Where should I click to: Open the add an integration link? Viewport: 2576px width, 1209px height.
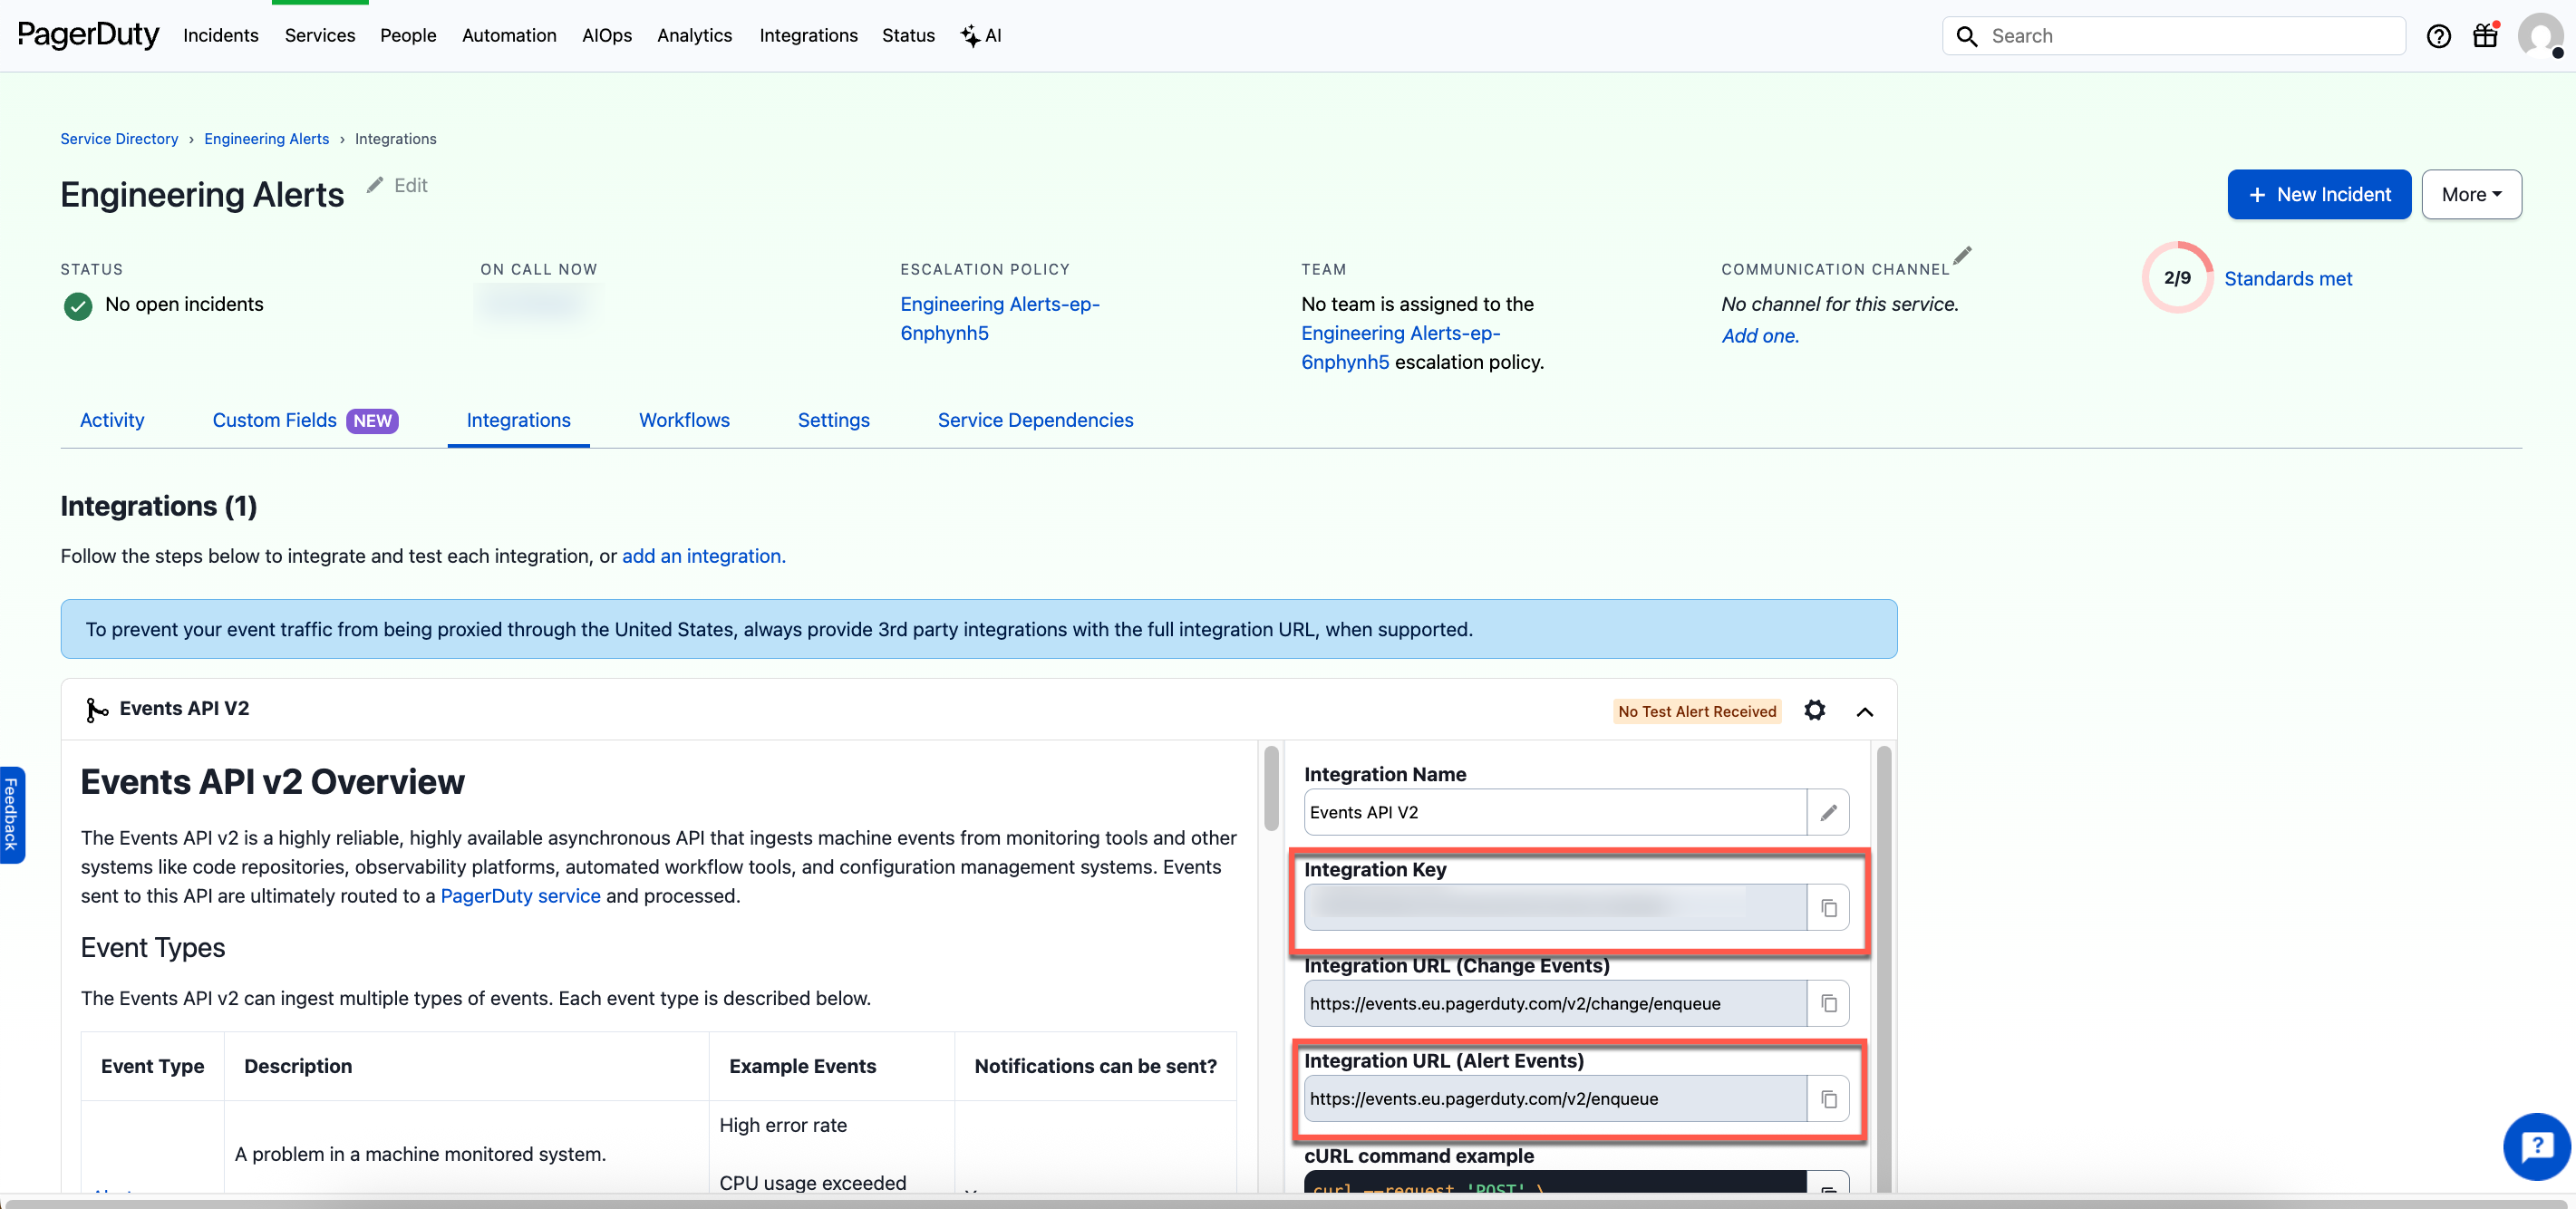pos(702,556)
